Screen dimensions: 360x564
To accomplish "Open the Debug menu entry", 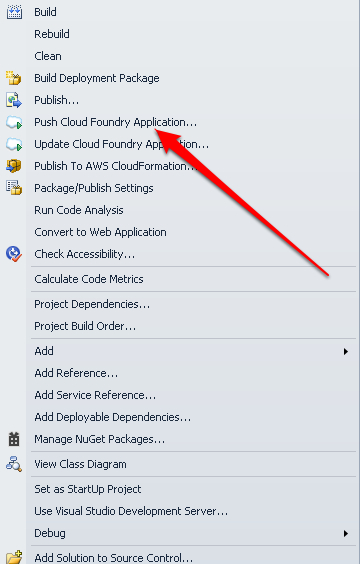I will pyautogui.click(x=50, y=533).
